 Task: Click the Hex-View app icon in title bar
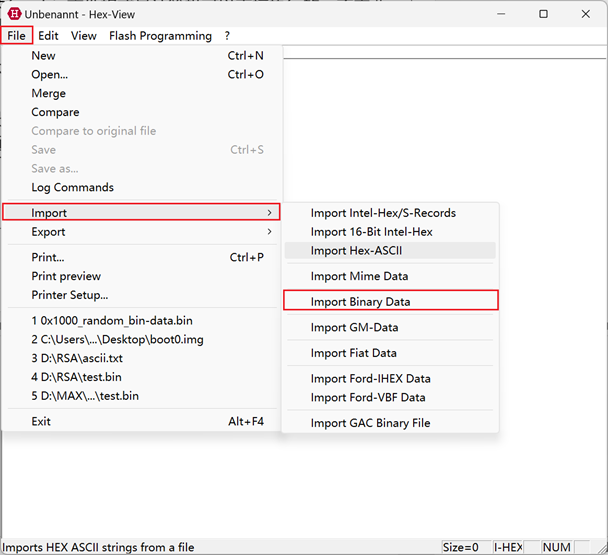pyautogui.click(x=15, y=14)
